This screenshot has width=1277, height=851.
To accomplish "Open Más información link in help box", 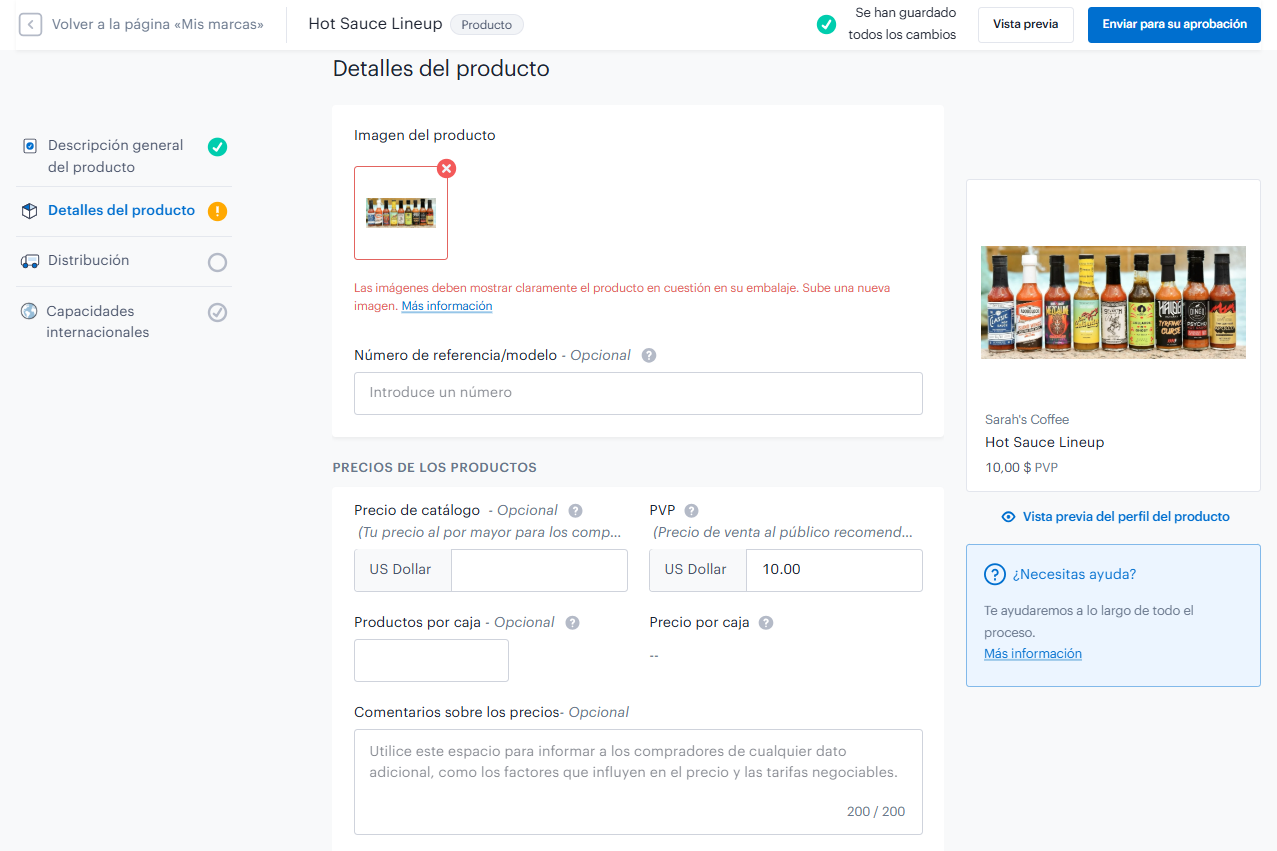I will click(x=1033, y=654).
